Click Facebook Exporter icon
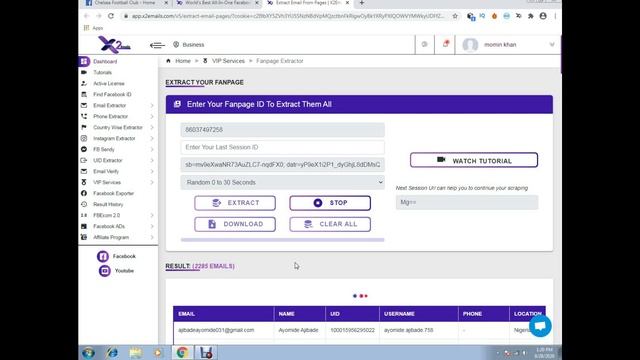 [x=84, y=193]
